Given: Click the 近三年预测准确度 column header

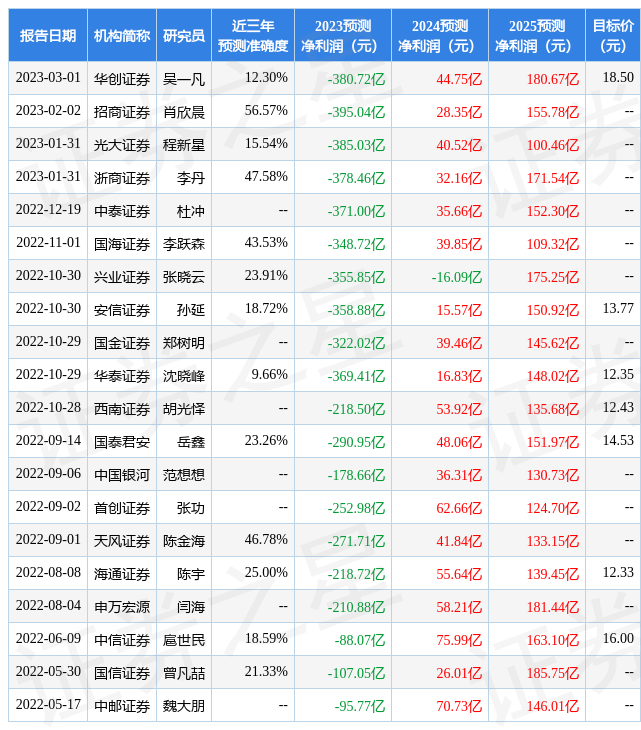Looking at the screenshot, I should 253,36.
